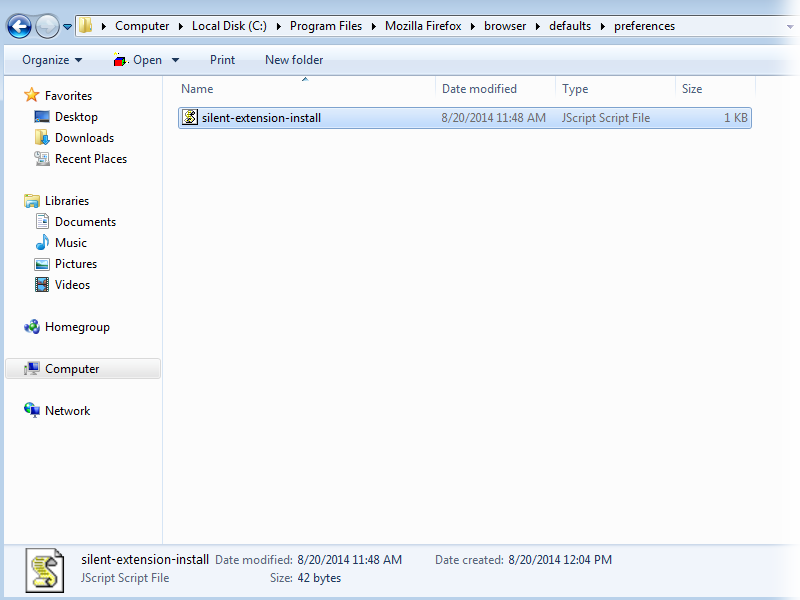Viewport: 800px width, 600px height.
Task: Open the Videos library
Action: pyautogui.click(x=72, y=284)
